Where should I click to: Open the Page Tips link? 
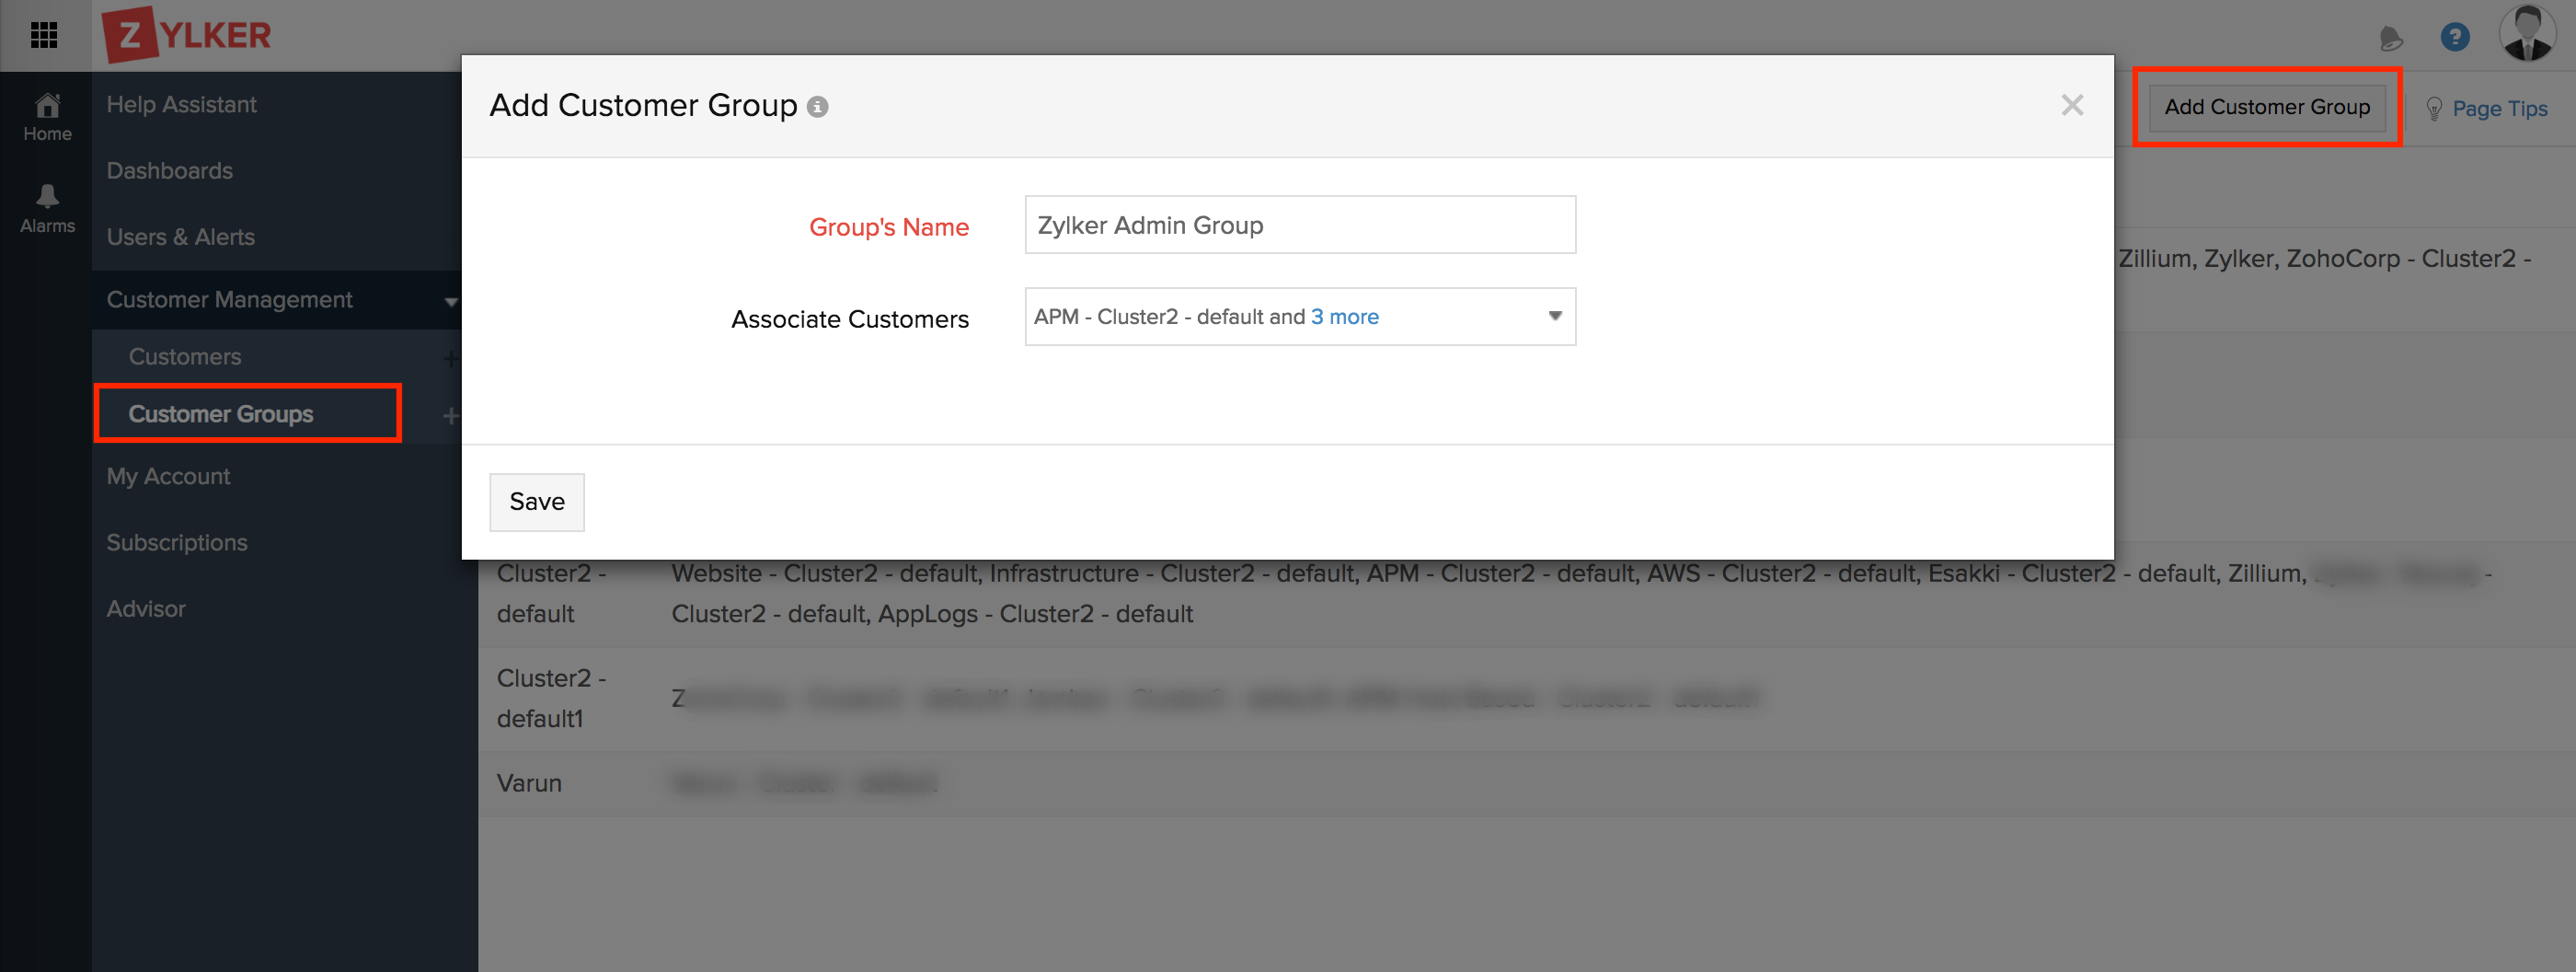point(2498,109)
